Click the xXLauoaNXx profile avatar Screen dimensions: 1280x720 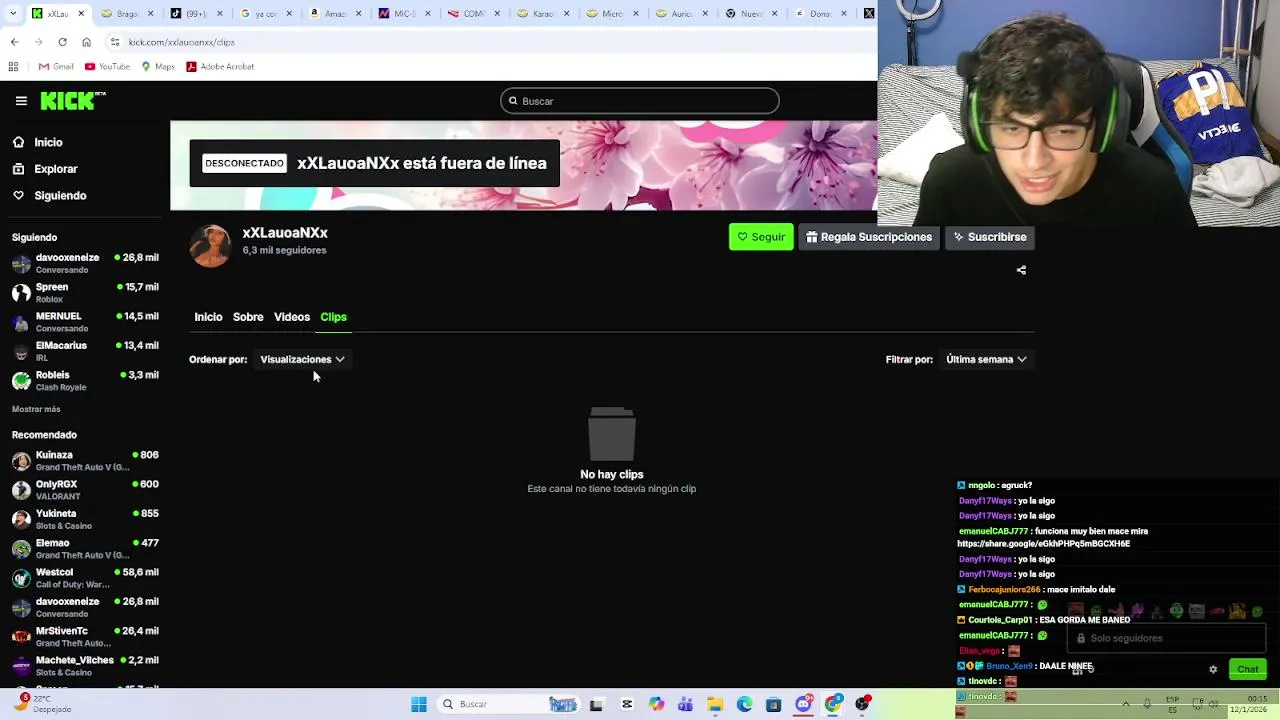pos(210,245)
